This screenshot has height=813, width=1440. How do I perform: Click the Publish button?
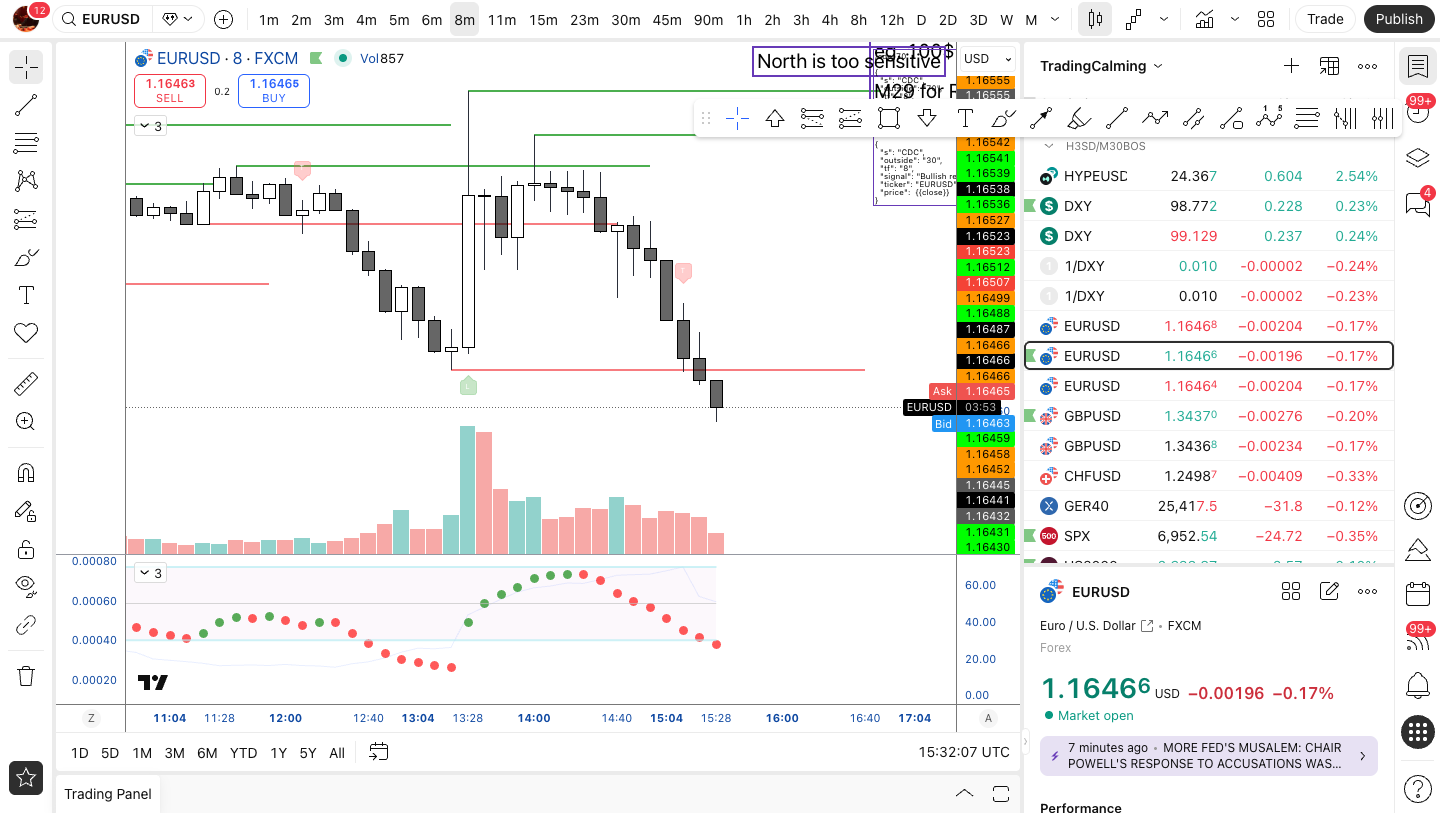coord(1398,19)
